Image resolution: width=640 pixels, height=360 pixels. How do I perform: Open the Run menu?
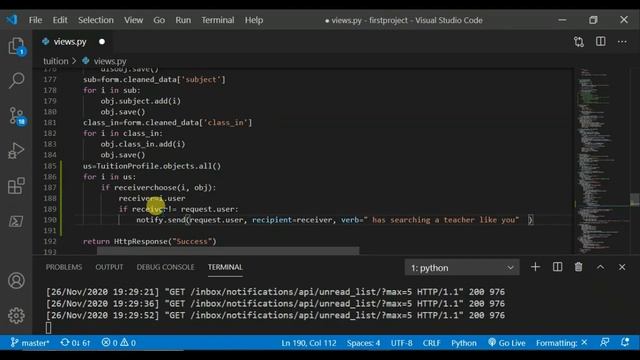[183, 20]
